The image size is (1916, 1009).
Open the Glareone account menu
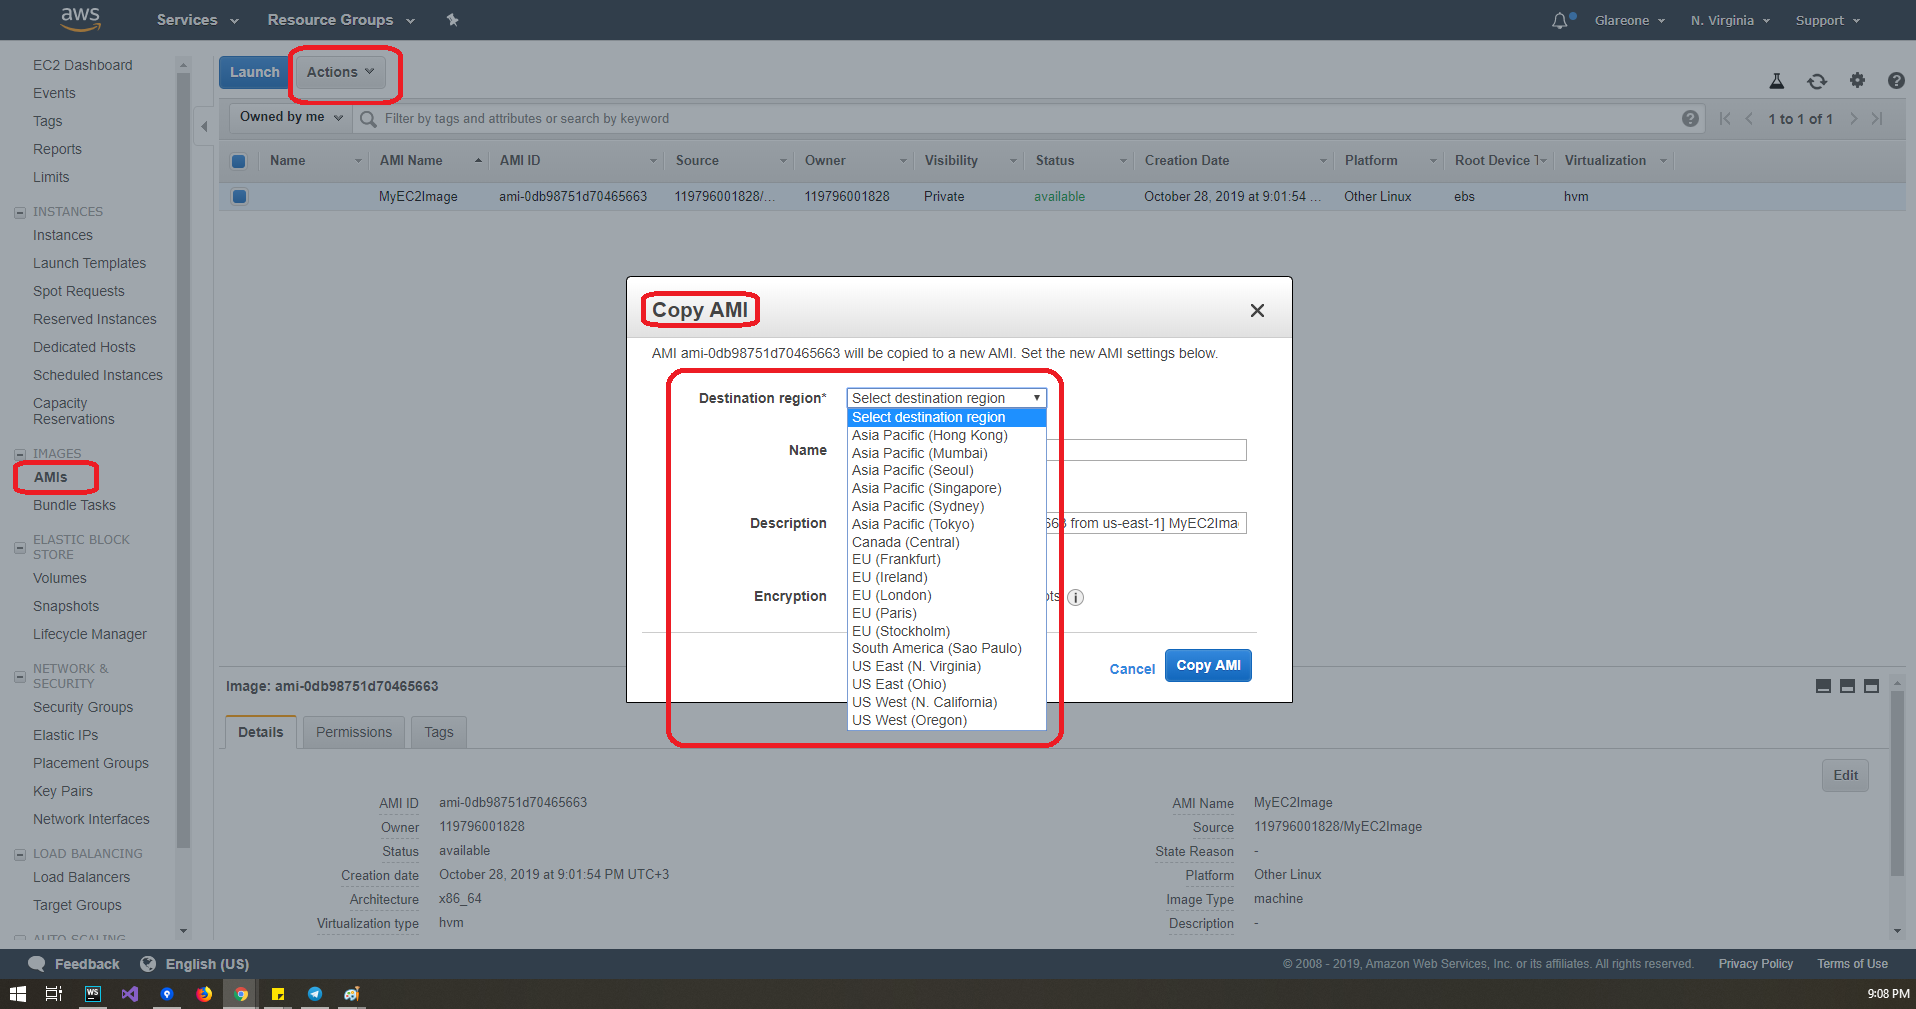pos(1630,20)
